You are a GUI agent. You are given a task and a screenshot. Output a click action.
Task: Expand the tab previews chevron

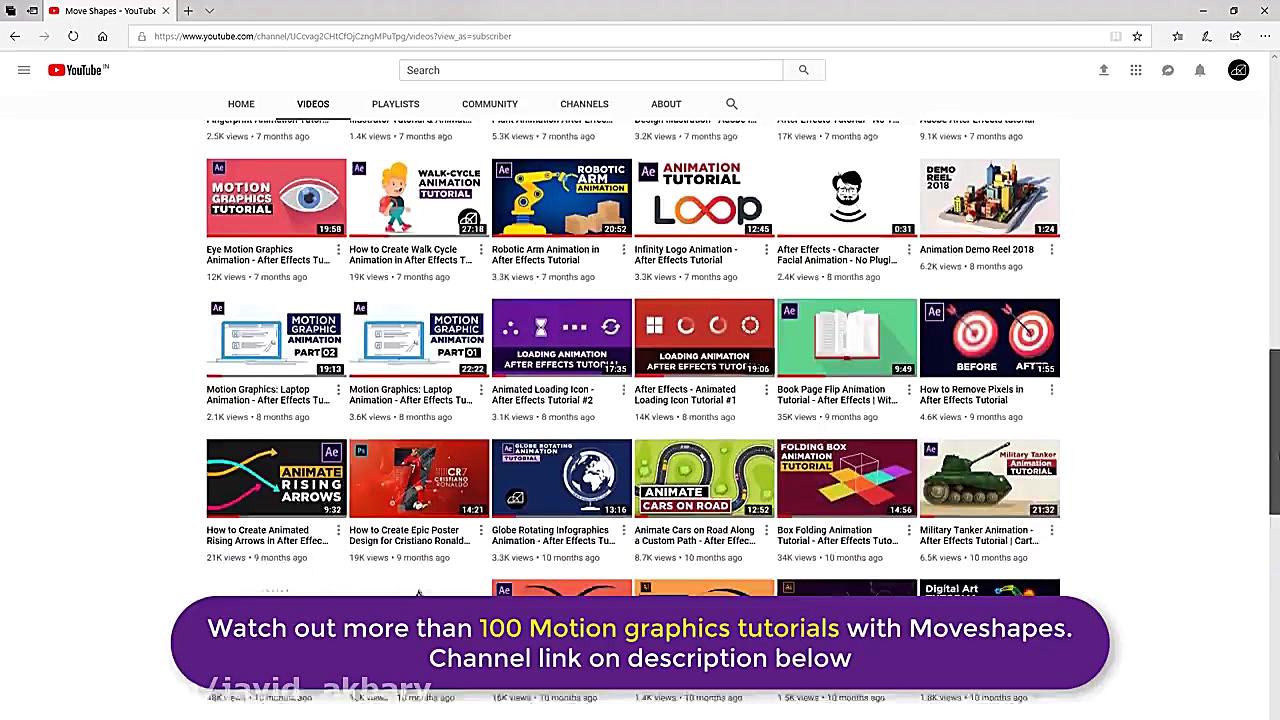click(x=209, y=11)
